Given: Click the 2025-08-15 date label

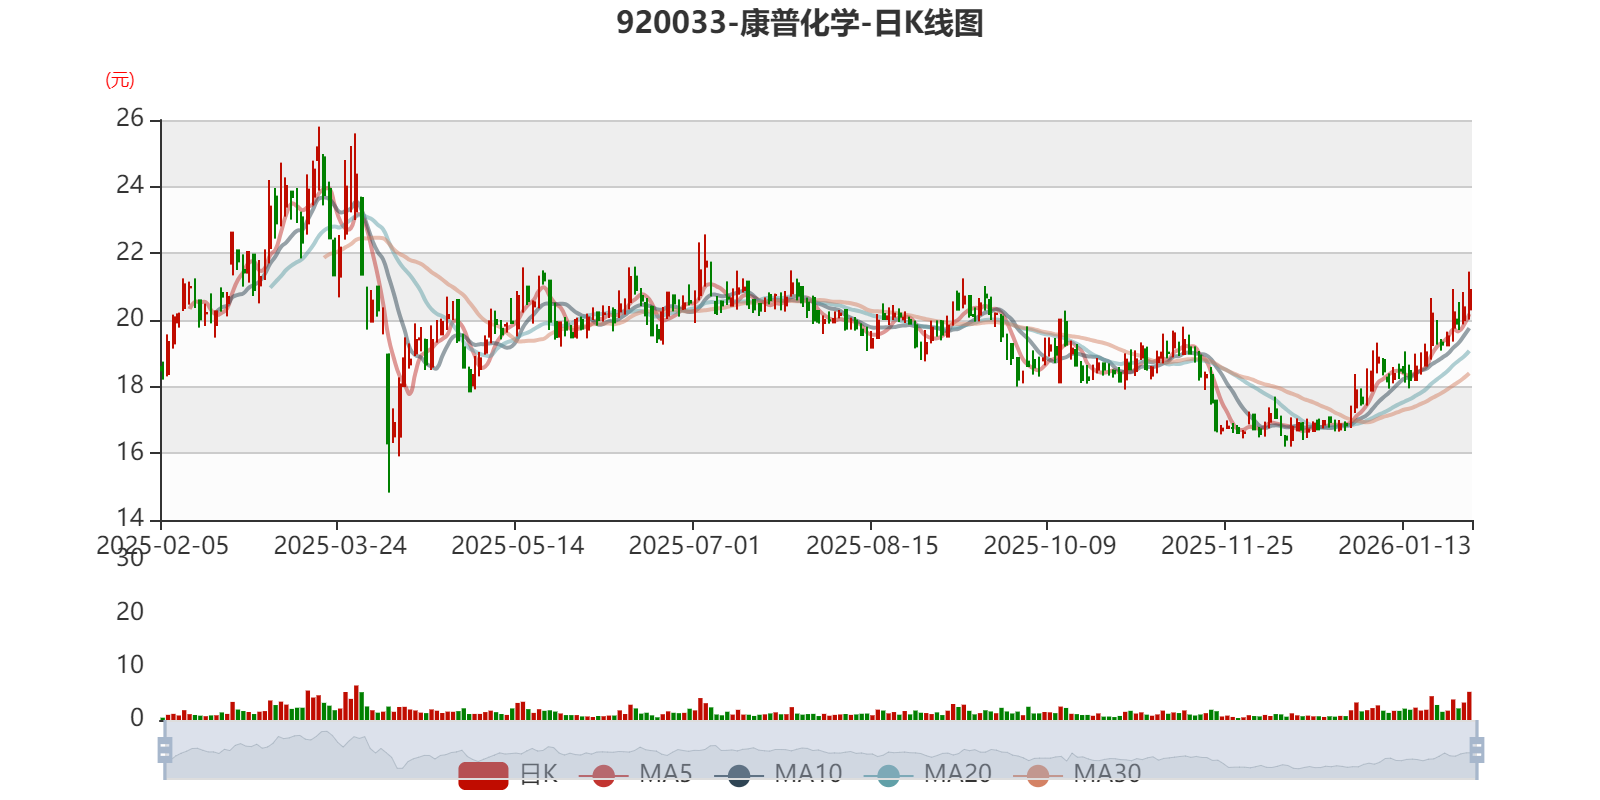Looking at the screenshot, I should [x=872, y=546].
